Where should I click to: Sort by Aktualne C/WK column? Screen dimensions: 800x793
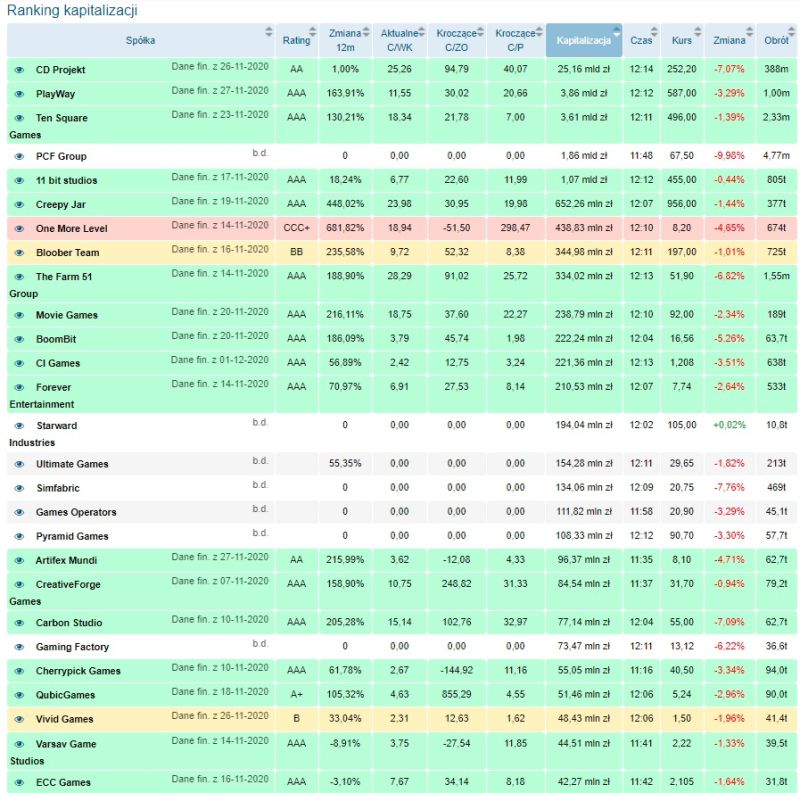point(399,40)
